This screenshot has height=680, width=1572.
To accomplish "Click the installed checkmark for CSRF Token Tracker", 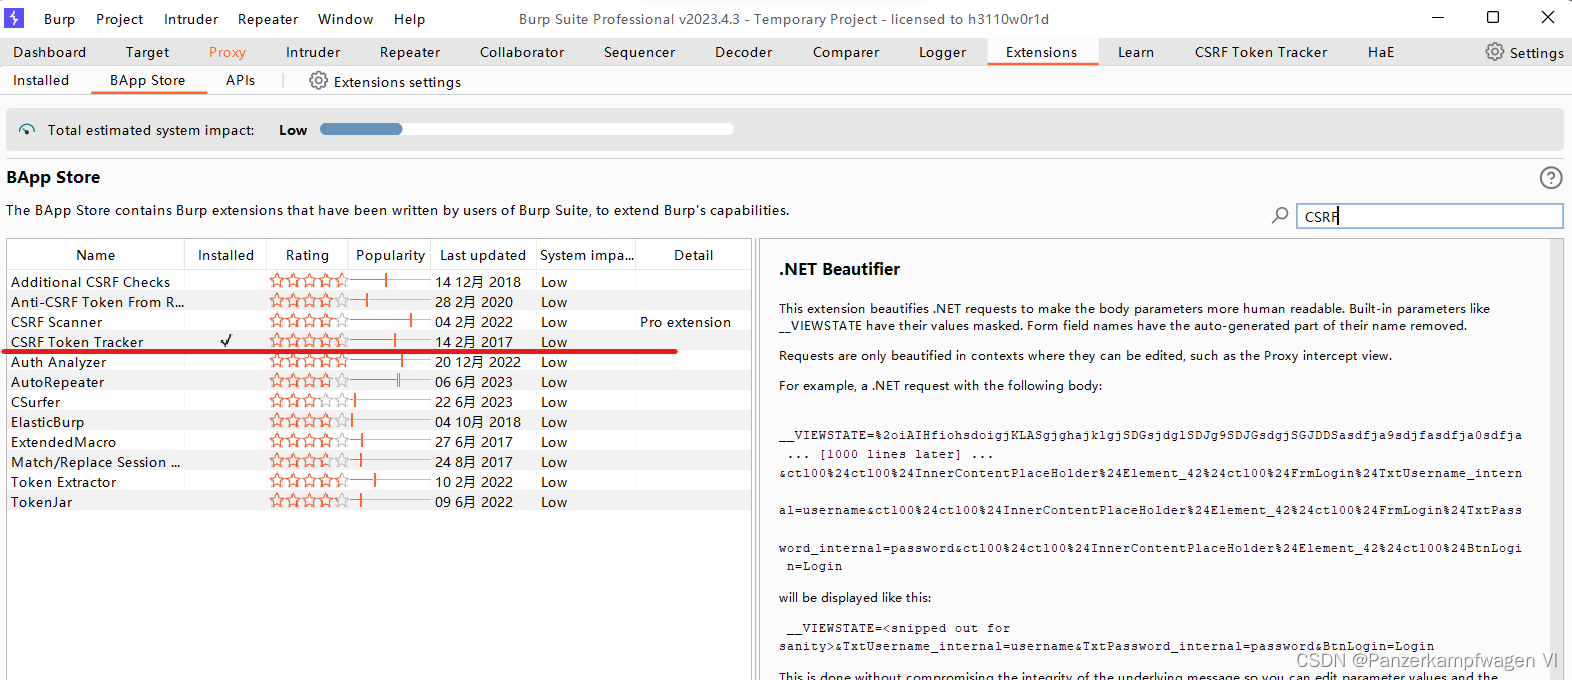I will (226, 341).
